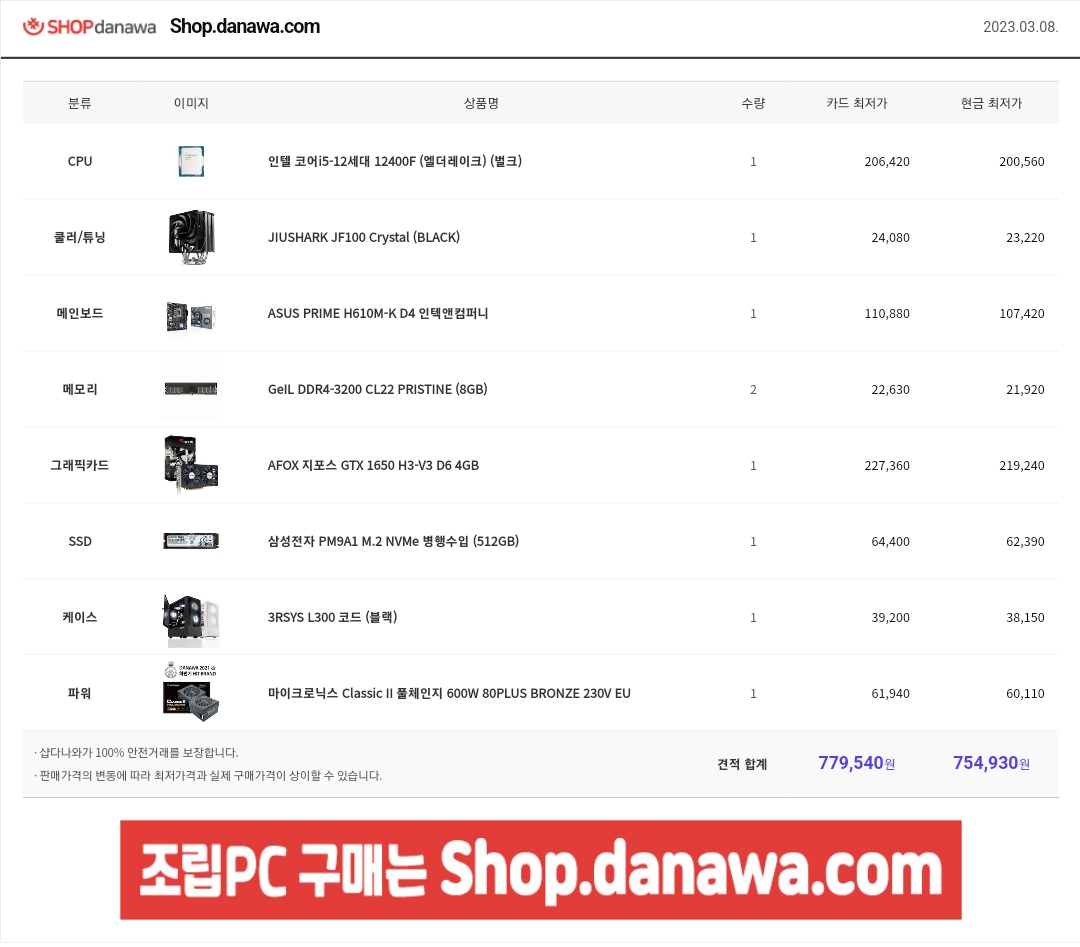Select the 카드 최저가 total 779,540원
The height and width of the screenshot is (947, 1080).
pyautogui.click(x=856, y=763)
